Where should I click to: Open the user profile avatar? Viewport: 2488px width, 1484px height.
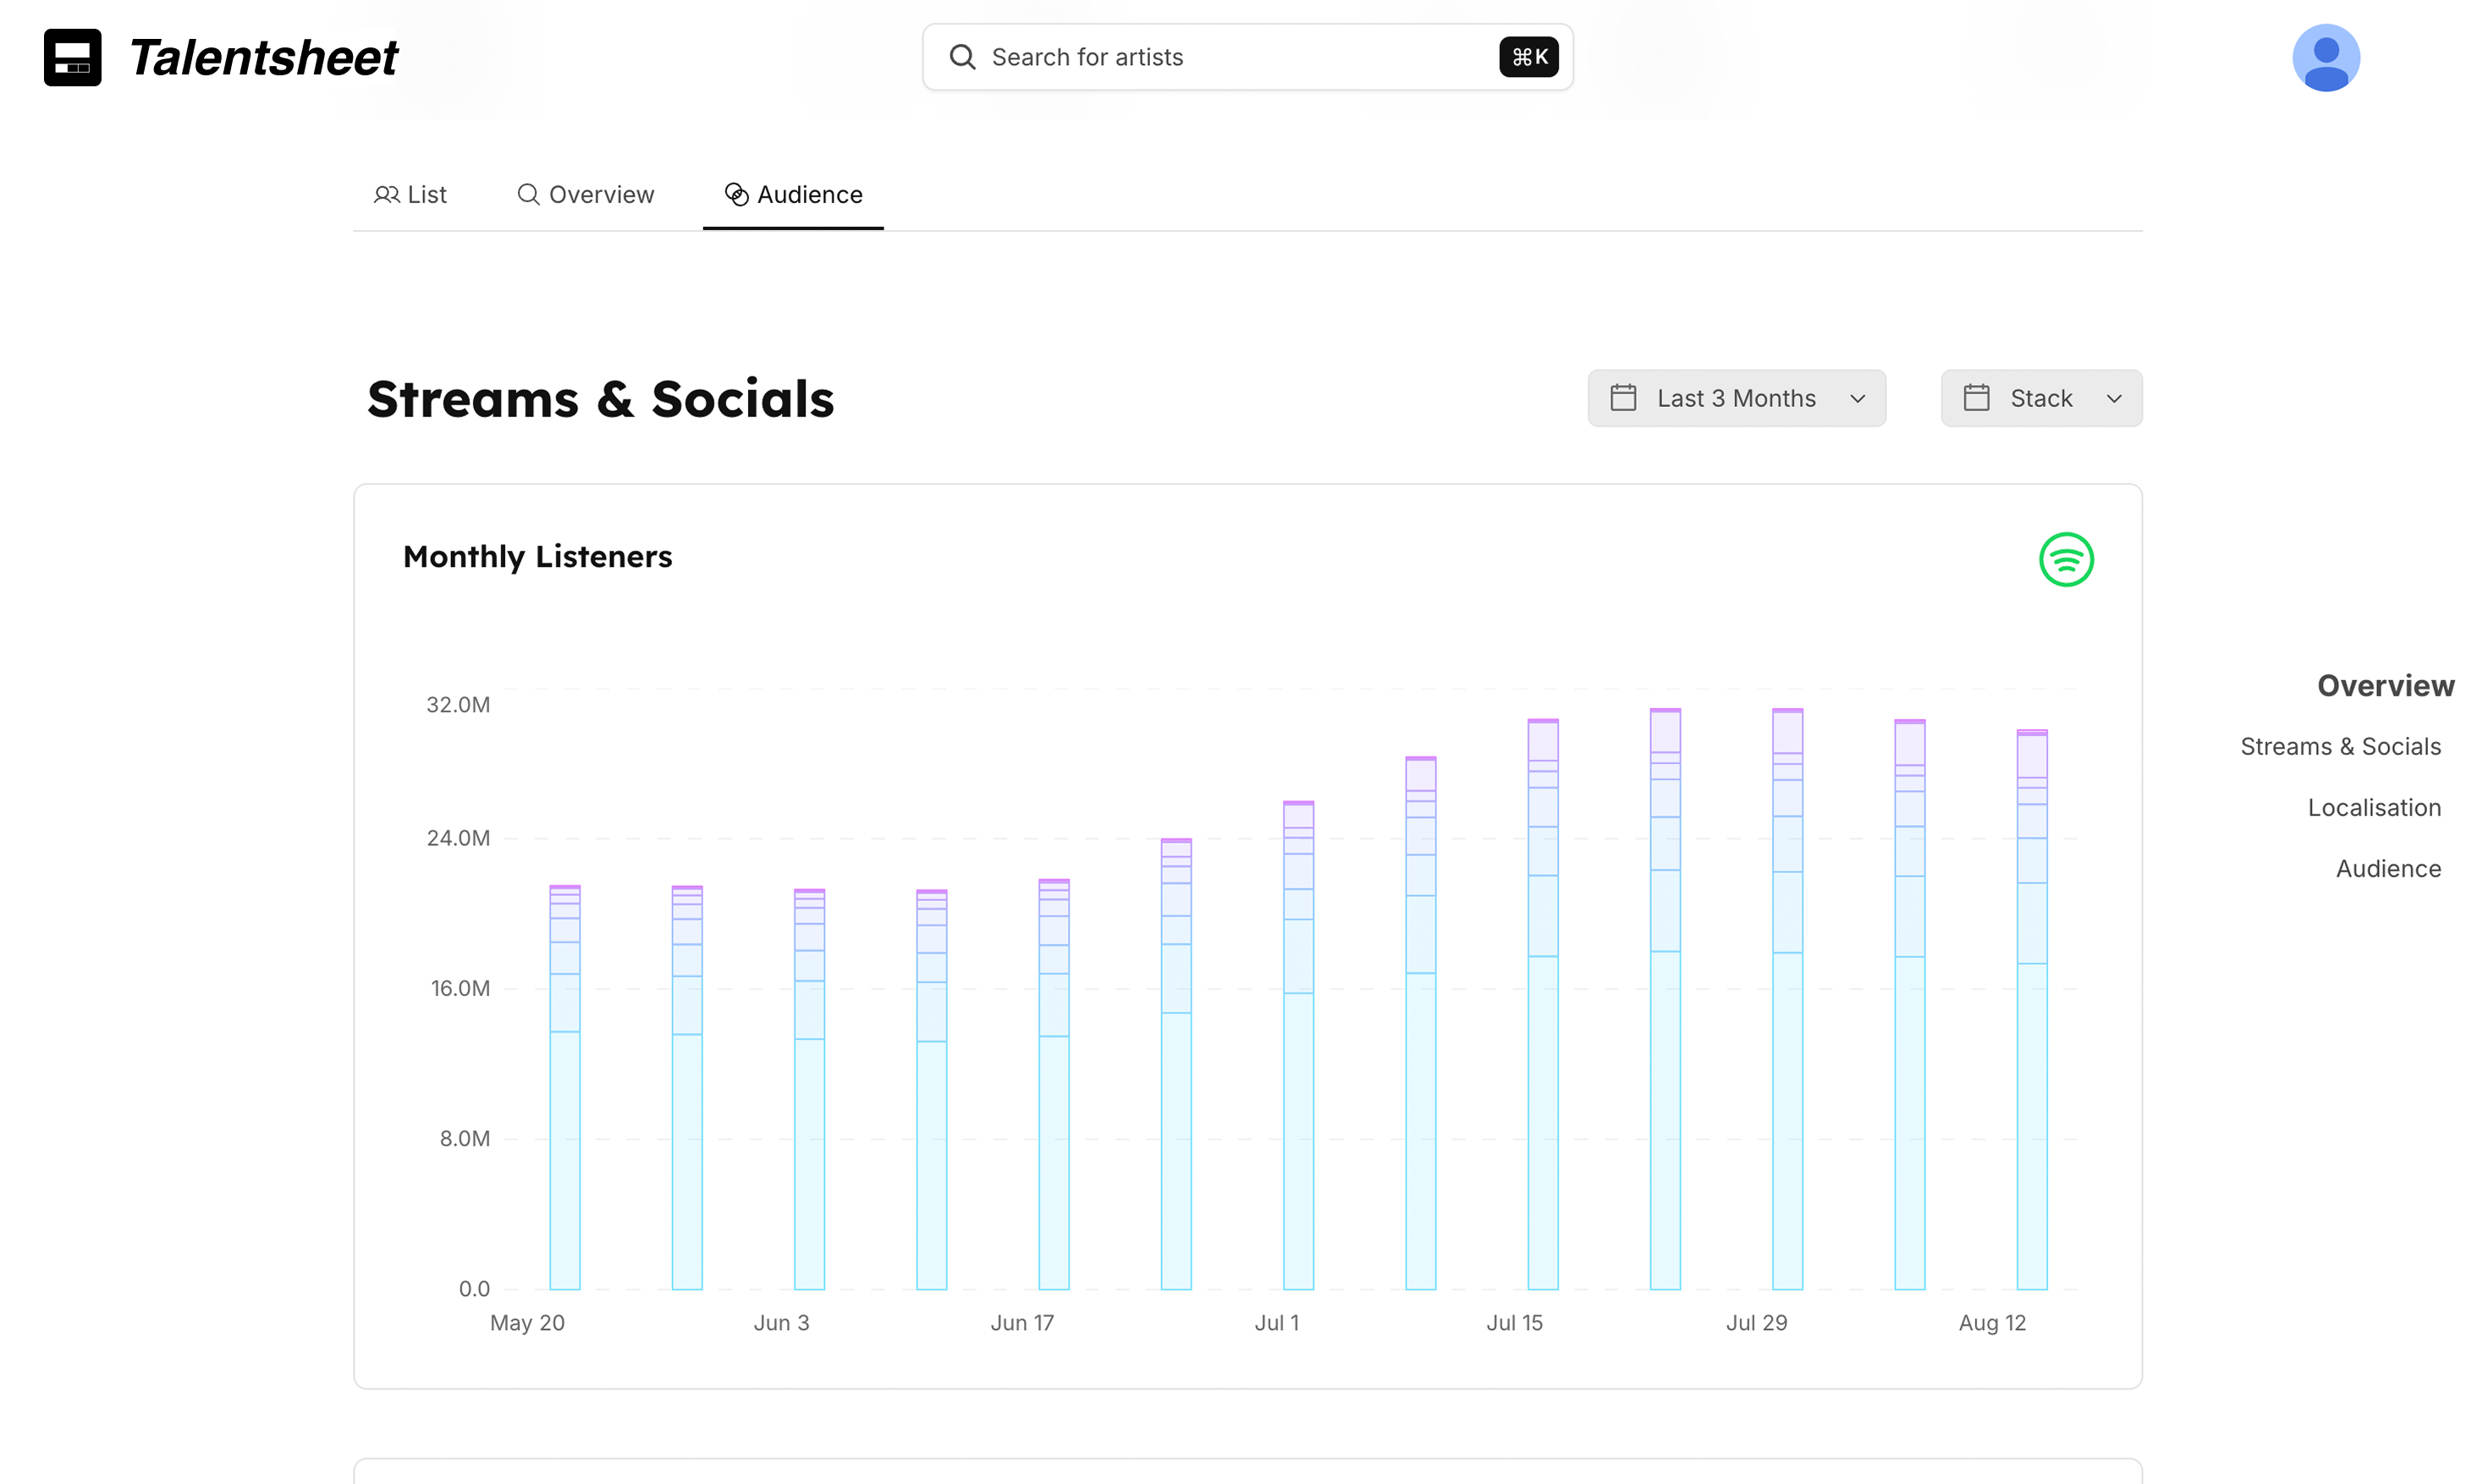point(2325,57)
